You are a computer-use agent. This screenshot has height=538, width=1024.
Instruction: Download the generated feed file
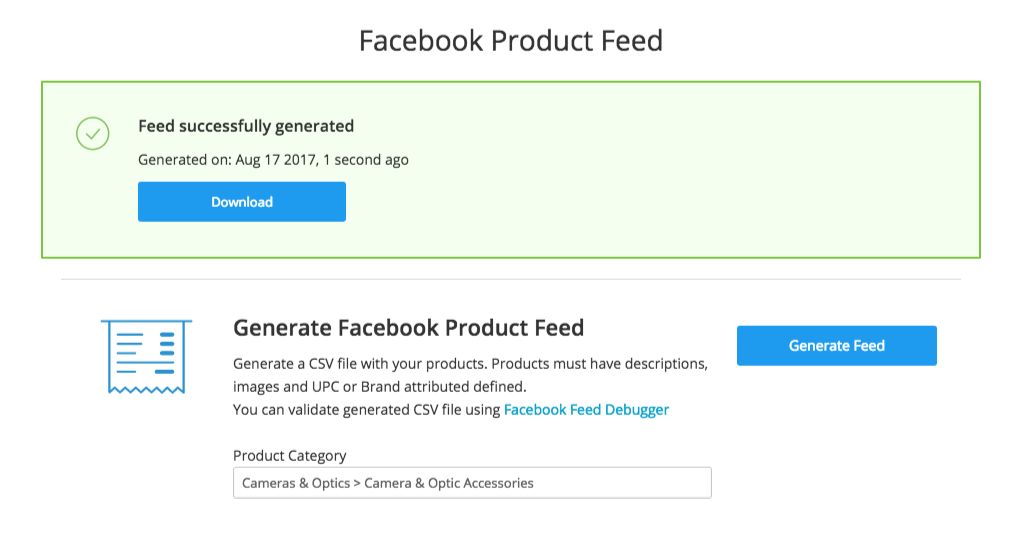(x=242, y=202)
